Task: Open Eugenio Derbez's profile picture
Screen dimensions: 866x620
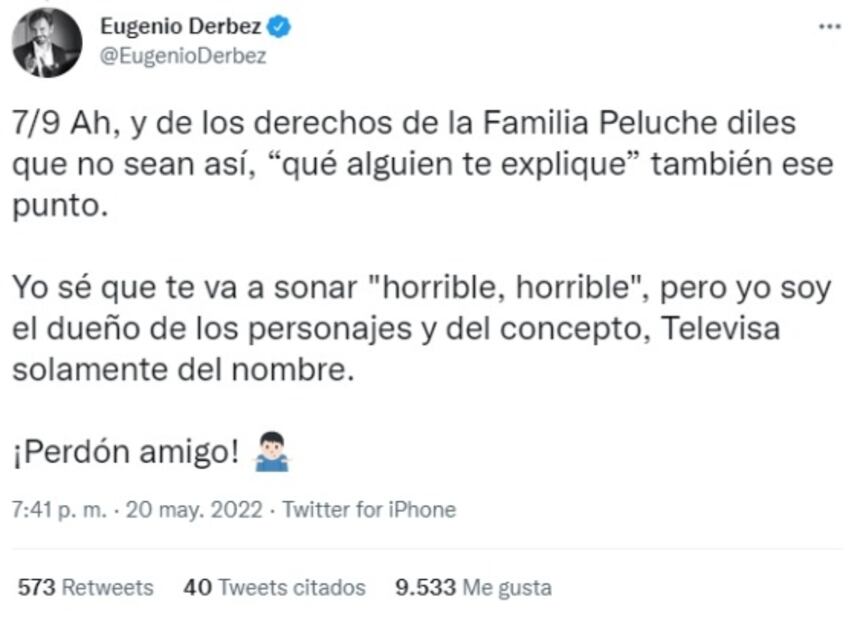Action: [47, 42]
